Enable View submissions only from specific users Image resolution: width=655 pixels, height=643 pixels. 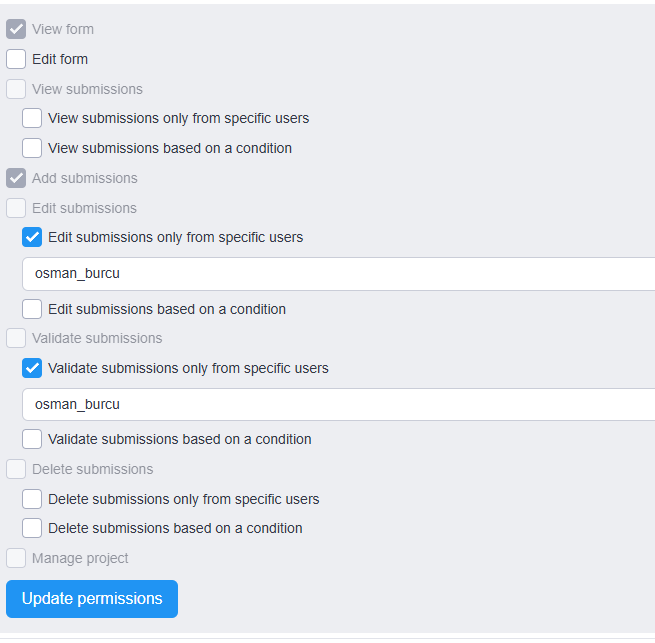32,118
